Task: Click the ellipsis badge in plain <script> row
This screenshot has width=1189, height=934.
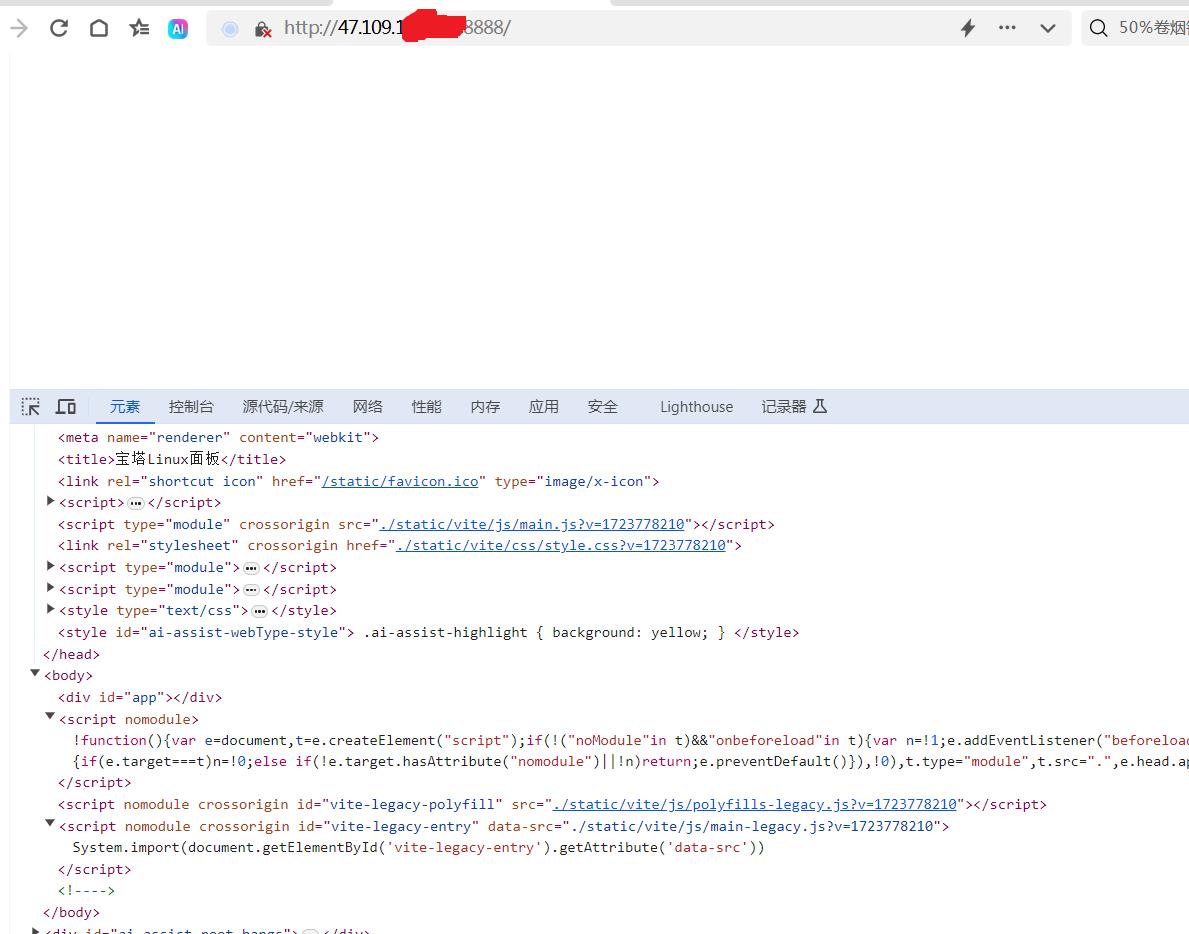Action: tap(136, 503)
